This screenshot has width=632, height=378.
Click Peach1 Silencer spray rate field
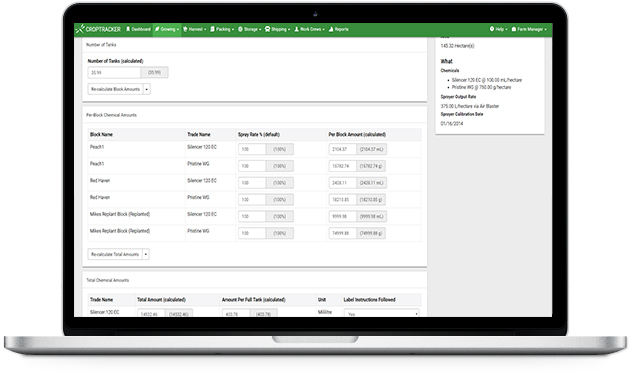point(252,149)
